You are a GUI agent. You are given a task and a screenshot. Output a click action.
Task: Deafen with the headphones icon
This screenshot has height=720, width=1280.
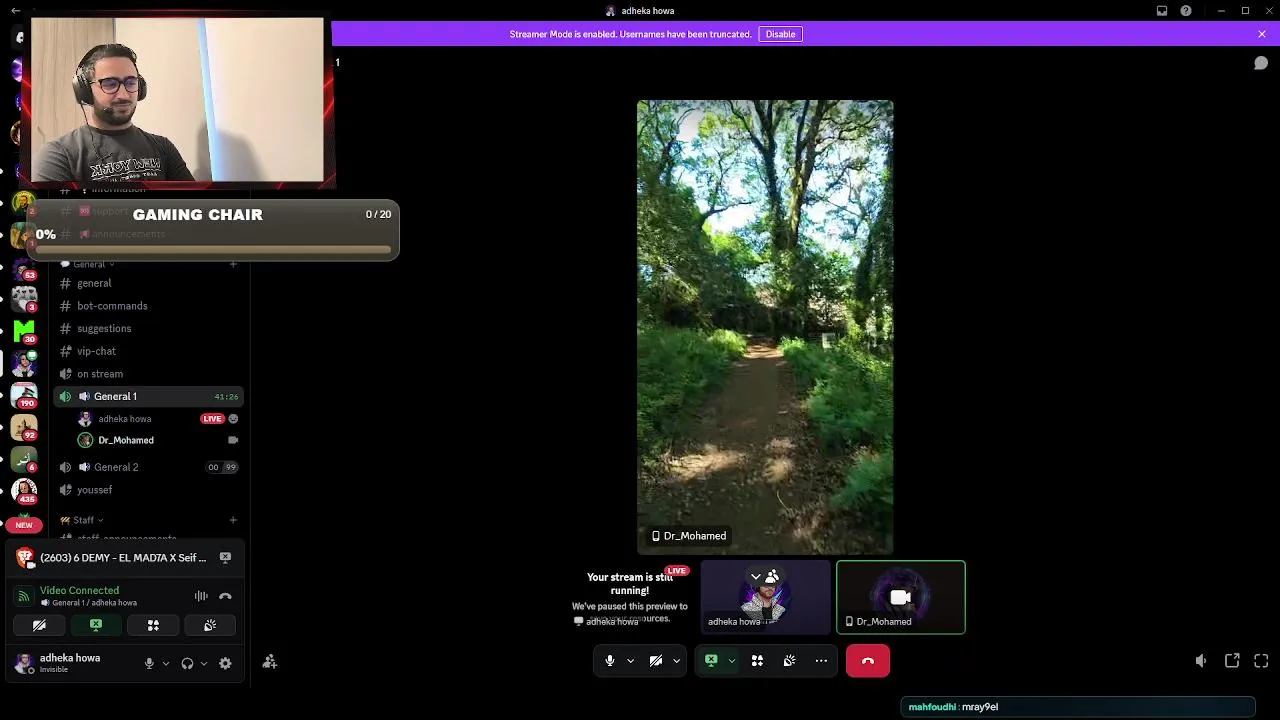[x=187, y=663]
